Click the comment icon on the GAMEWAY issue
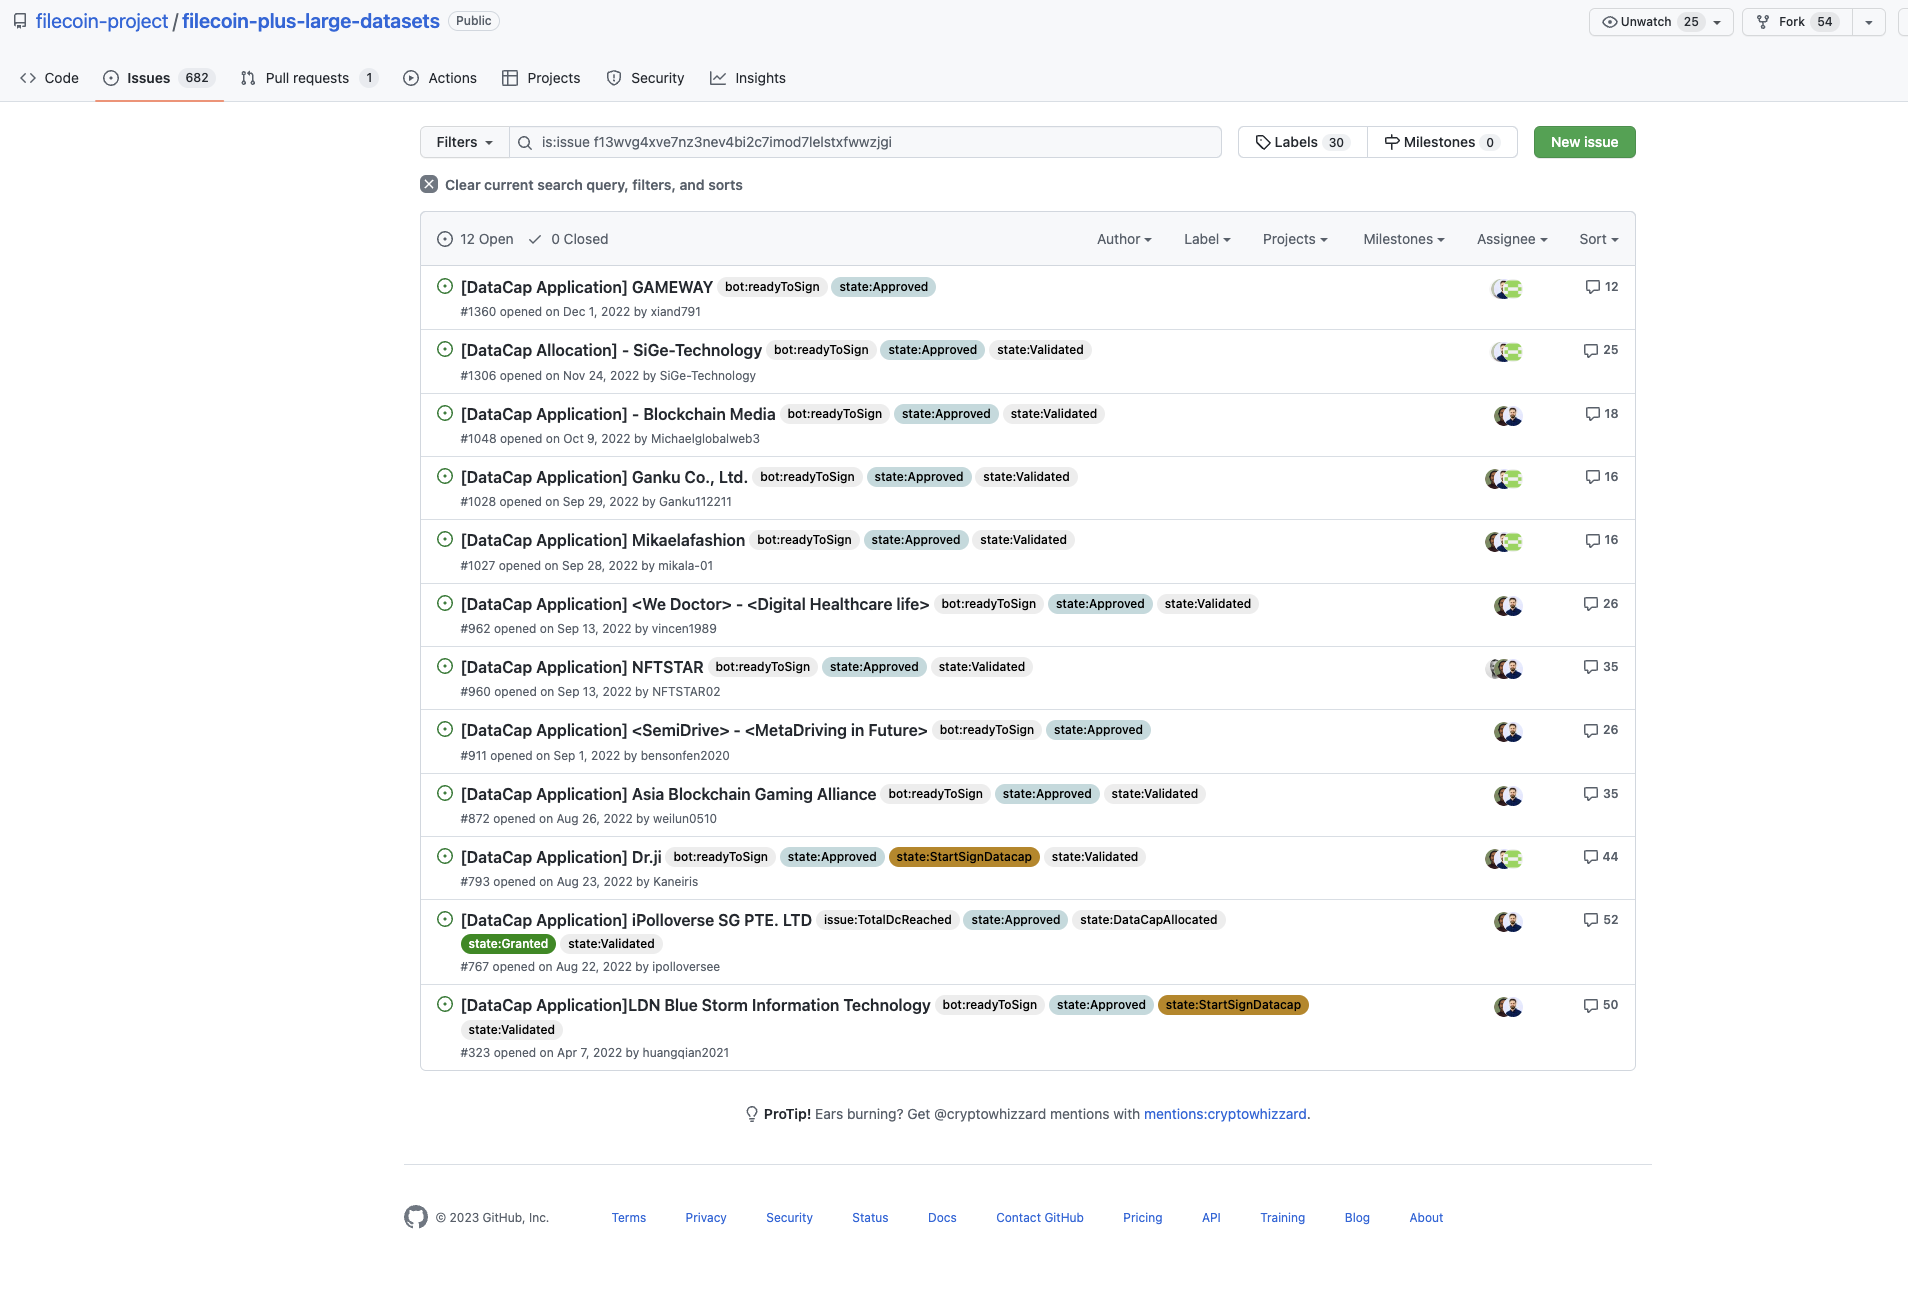The height and width of the screenshot is (1303, 1908). 1591,287
